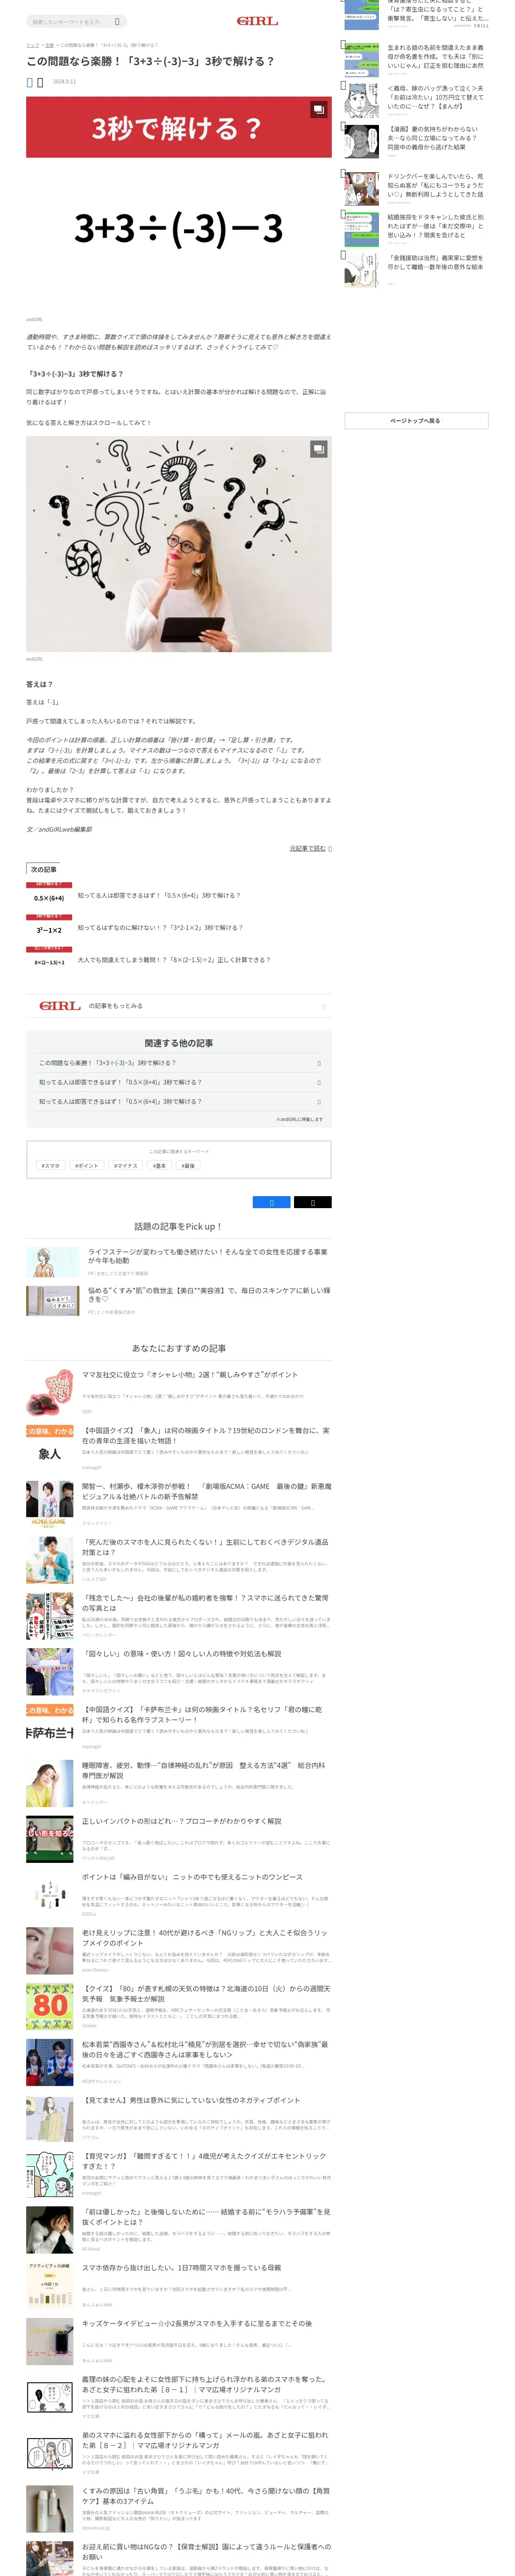This screenshot has height=2576, width=515.
Task: Open sidebar article 義母、嫁のバッグ漁って泣く
Action: (x=435, y=97)
